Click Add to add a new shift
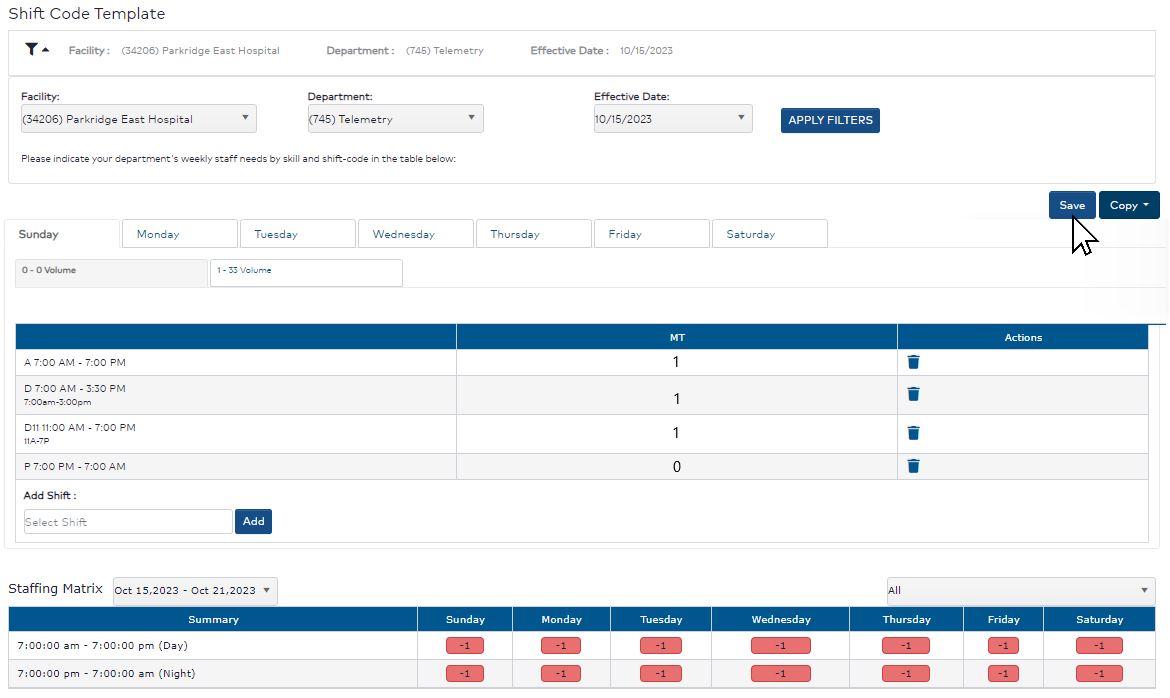The width and height of the screenshot is (1170, 698). click(x=252, y=521)
